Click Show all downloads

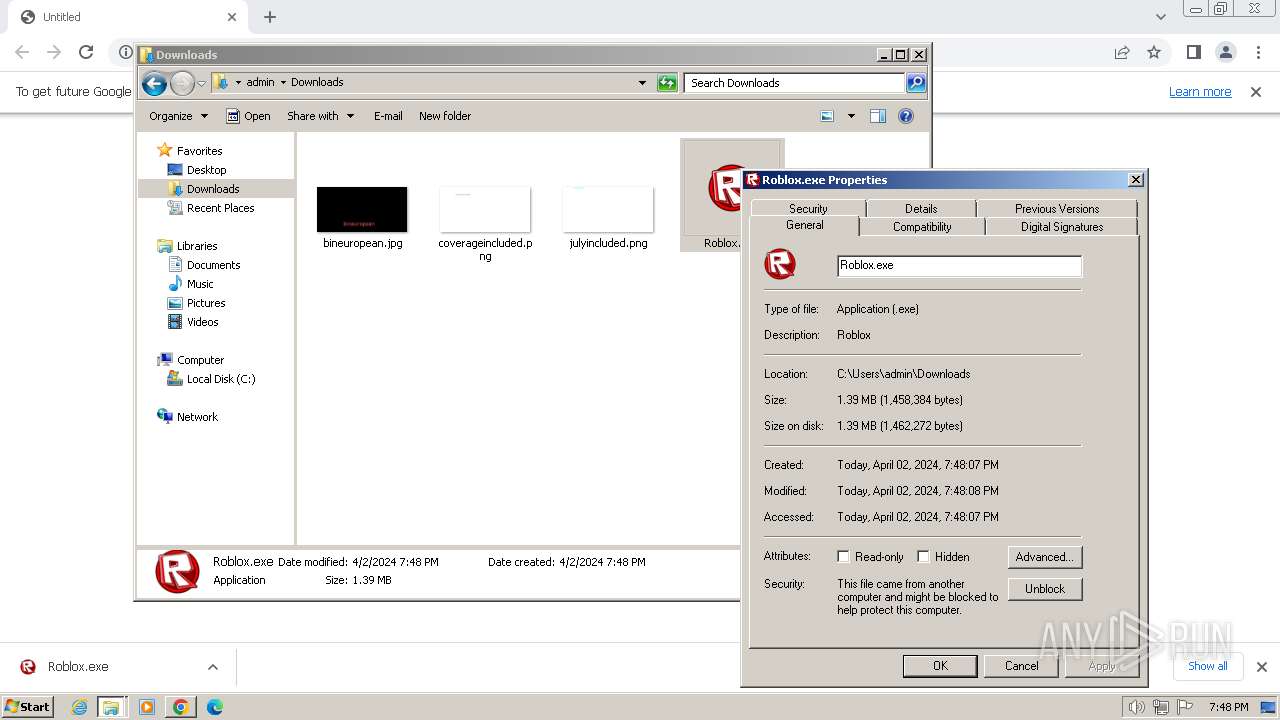(x=1207, y=666)
